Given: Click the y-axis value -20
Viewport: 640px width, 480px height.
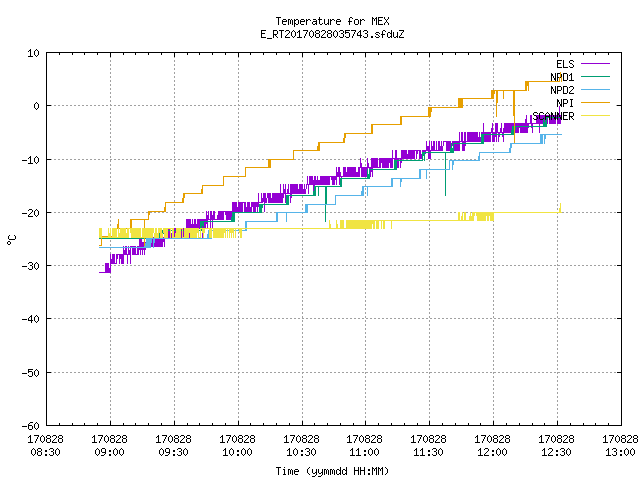Looking at the screenshot, I should pyautogui.click(x=31, y=213).
